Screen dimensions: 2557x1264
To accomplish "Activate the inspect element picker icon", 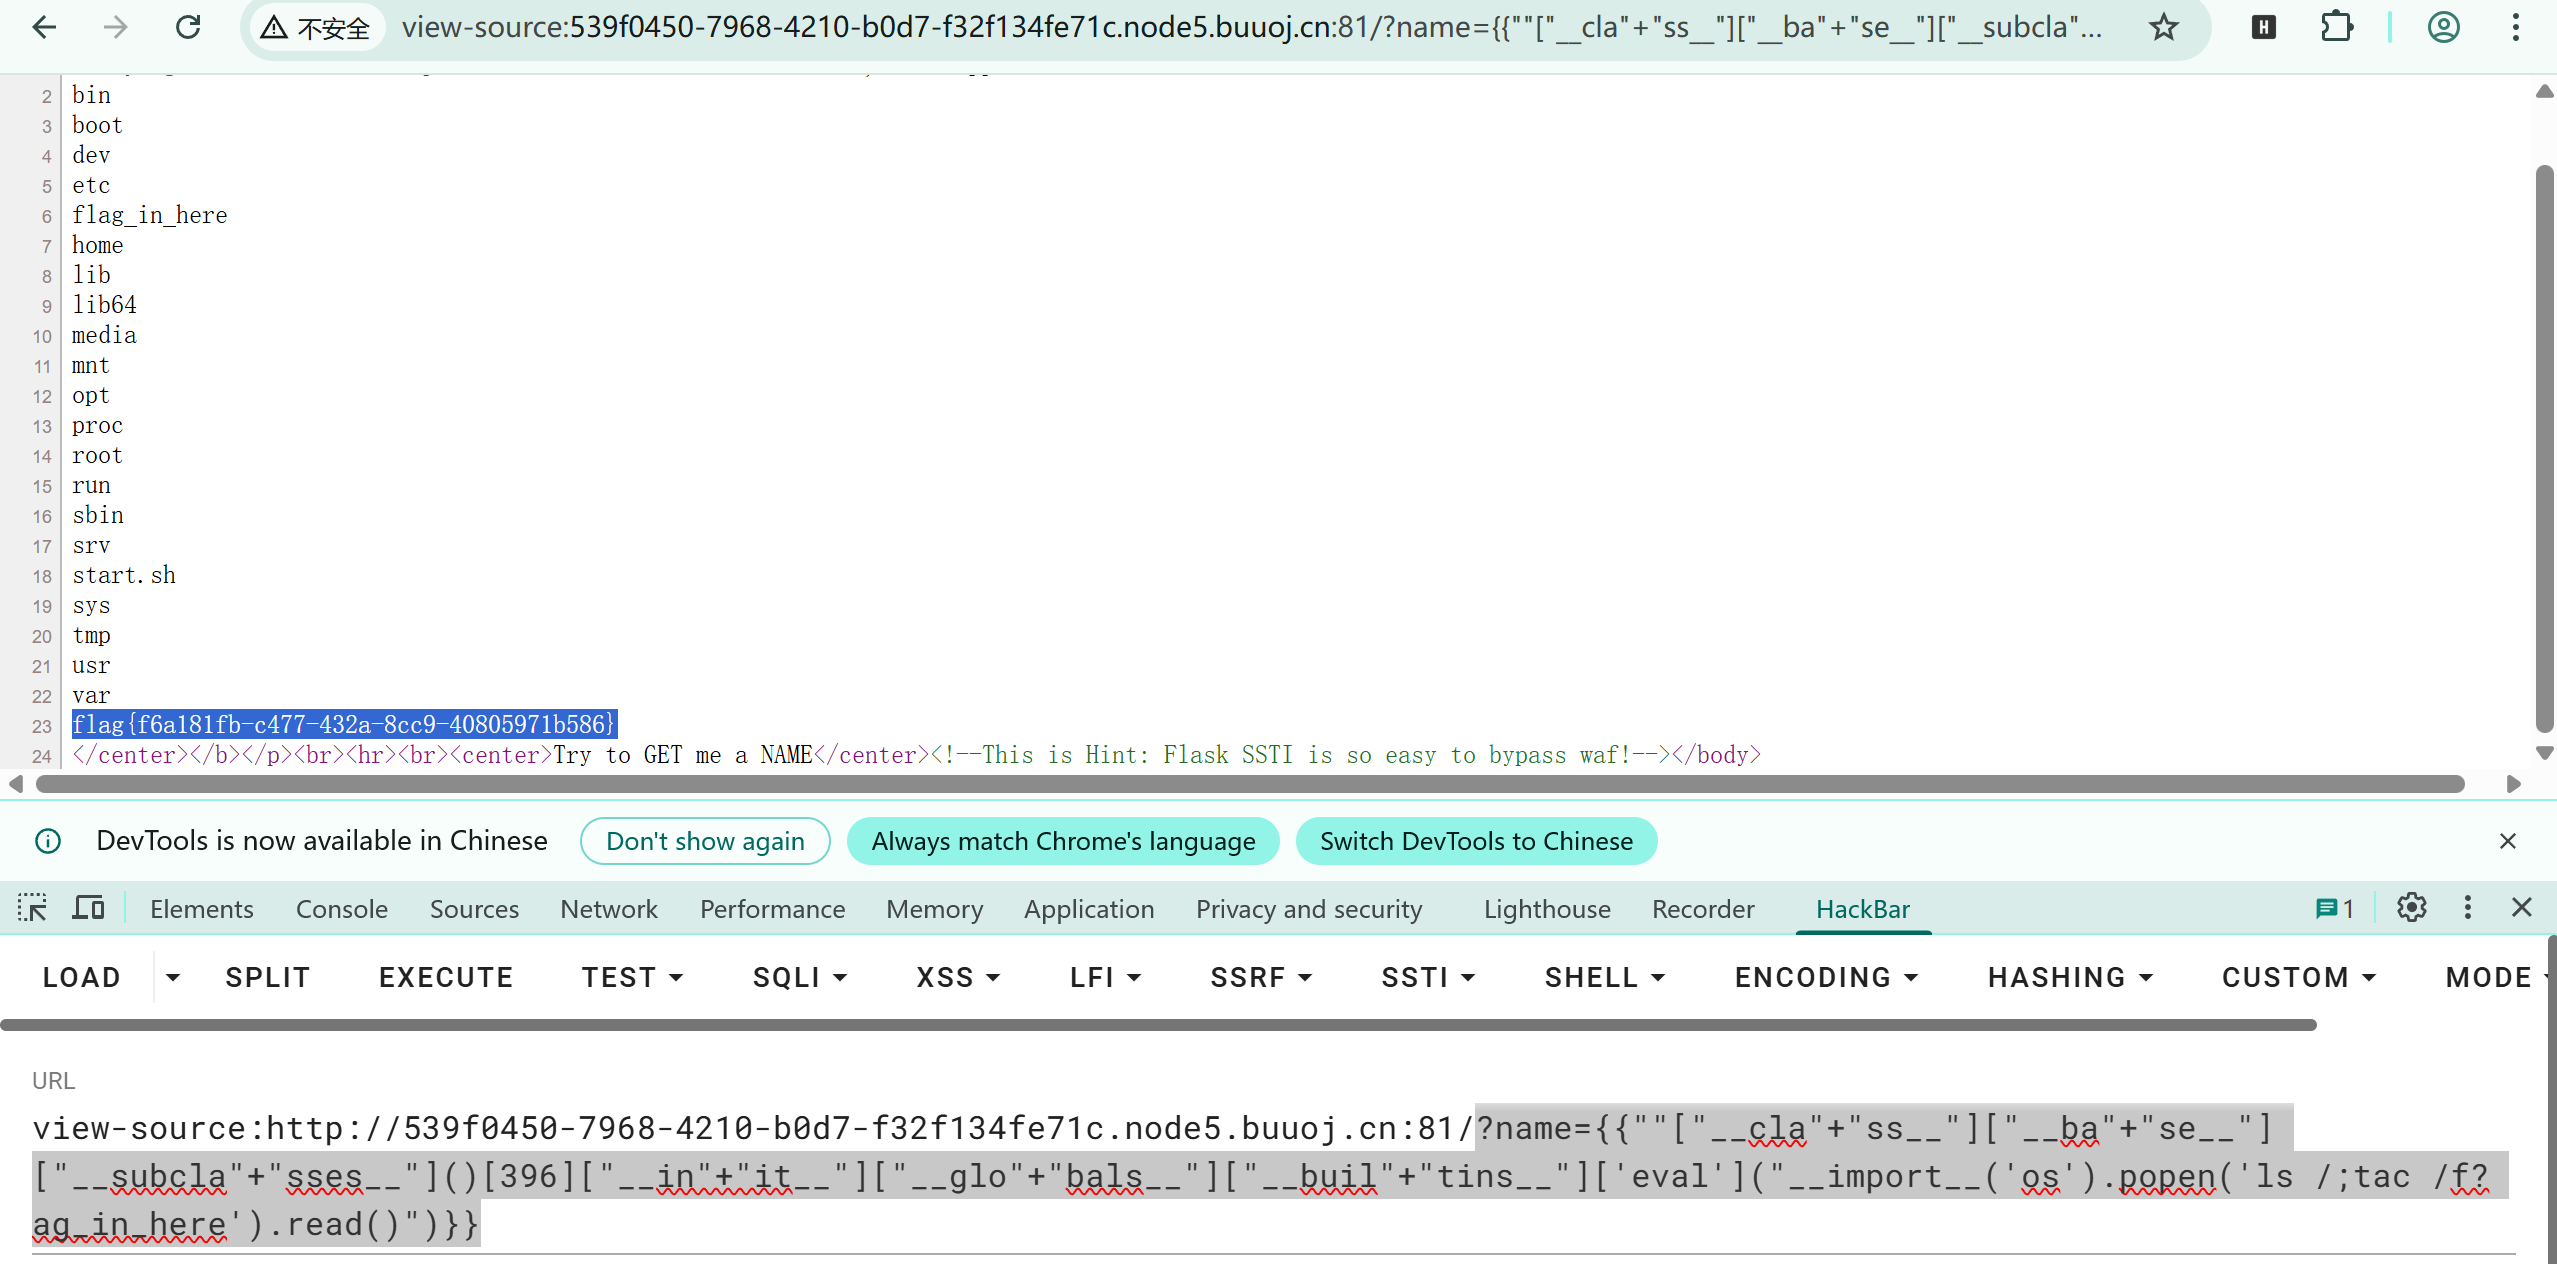I will (x=32, y=908).
